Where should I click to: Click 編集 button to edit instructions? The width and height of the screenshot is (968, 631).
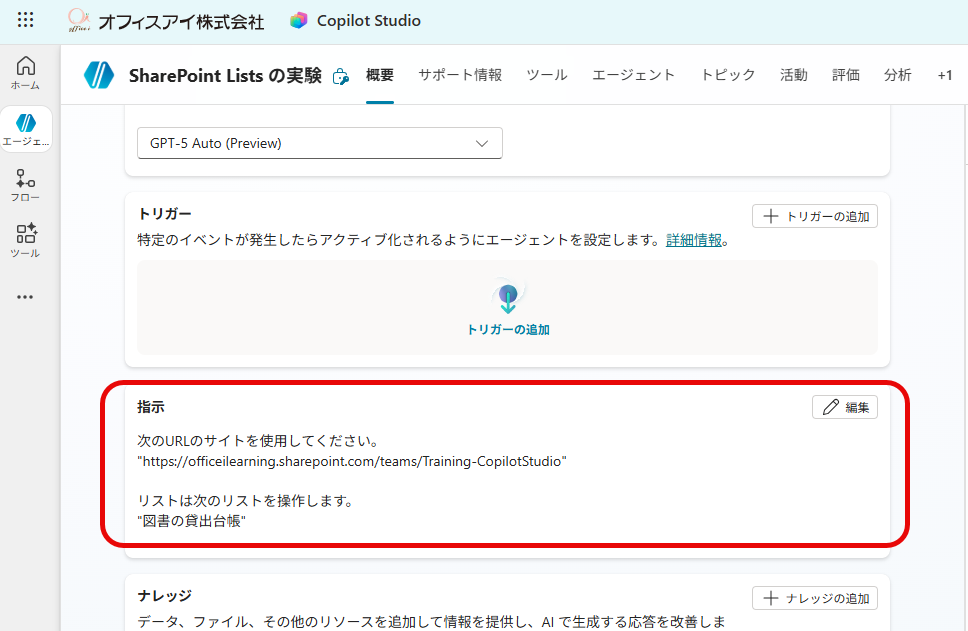tap(845, 407)
